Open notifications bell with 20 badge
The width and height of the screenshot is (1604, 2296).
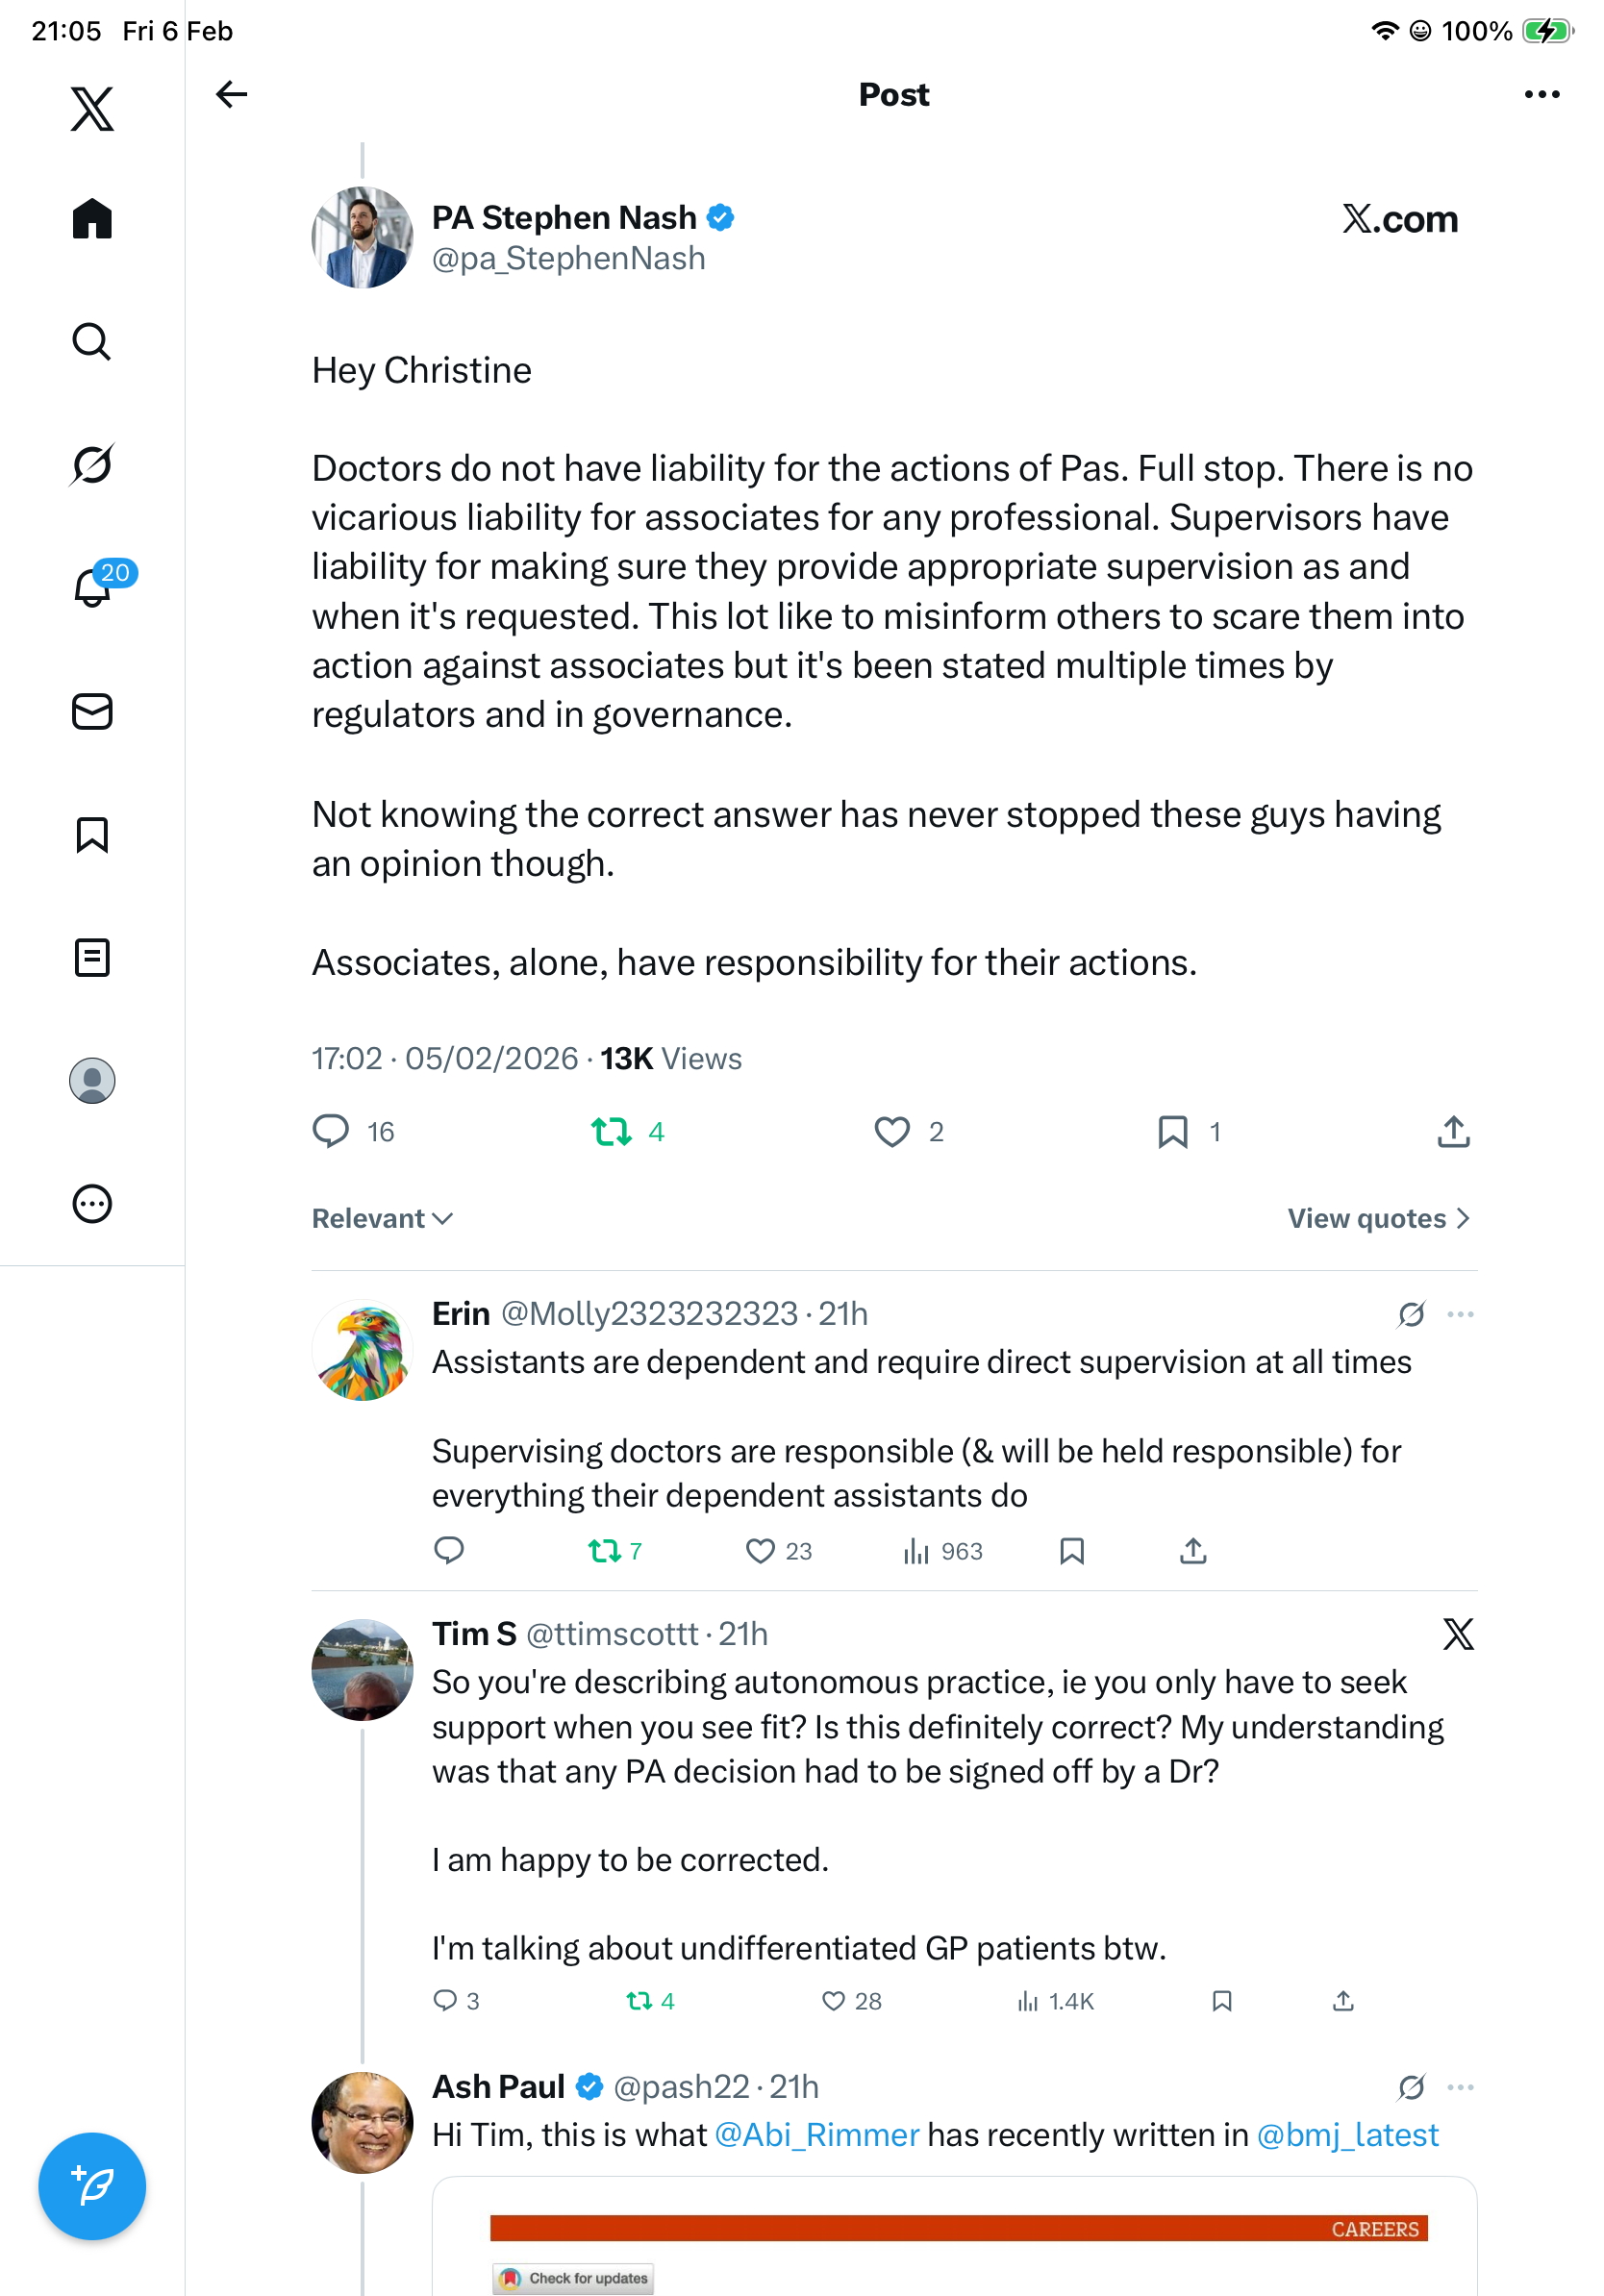tap(92, 587)
